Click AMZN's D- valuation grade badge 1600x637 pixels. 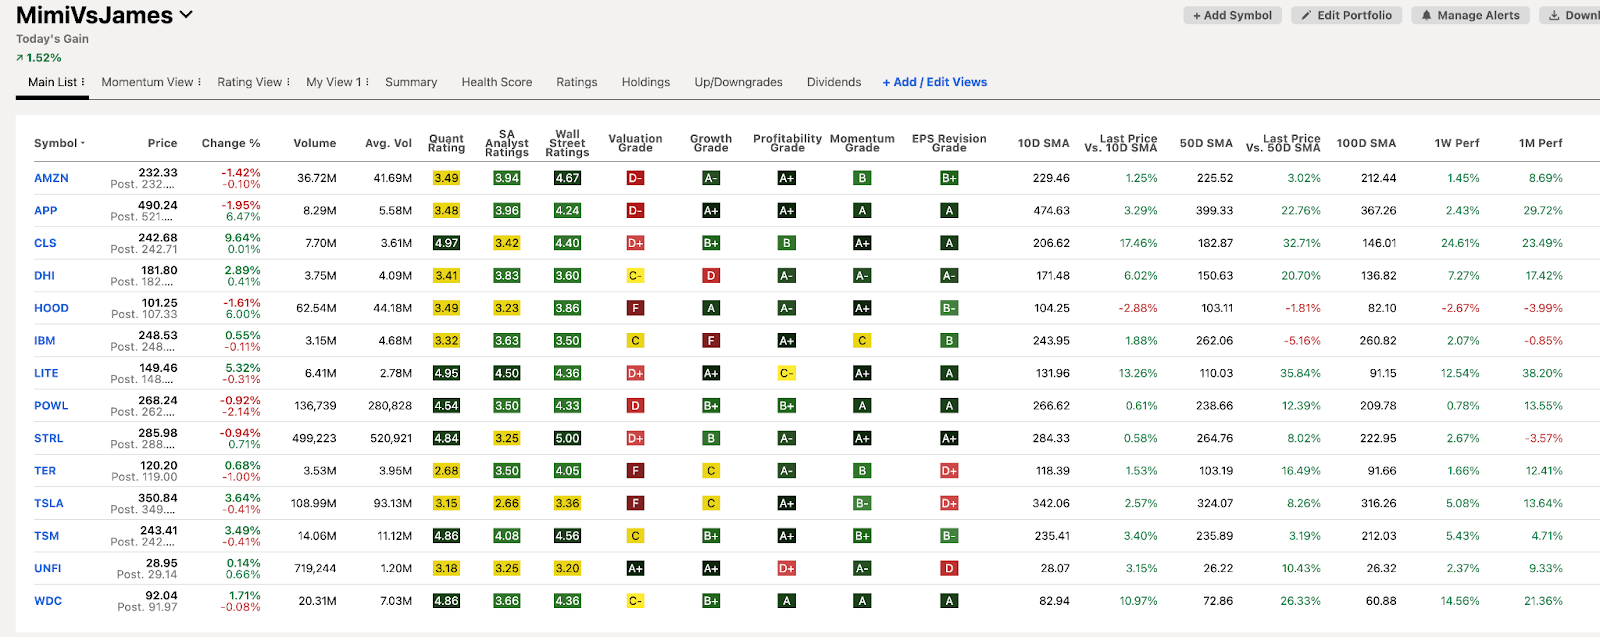635,178
